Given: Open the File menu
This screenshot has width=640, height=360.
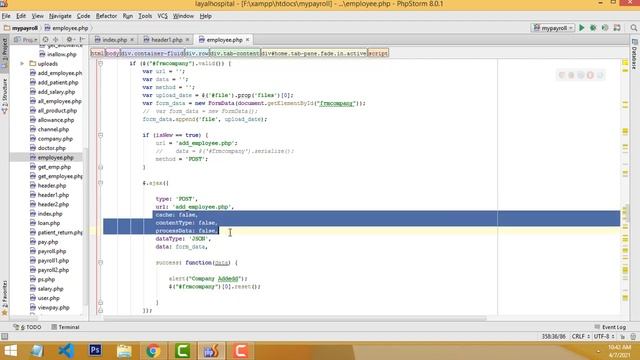Looking at the screenshot, I should point(6,16).
